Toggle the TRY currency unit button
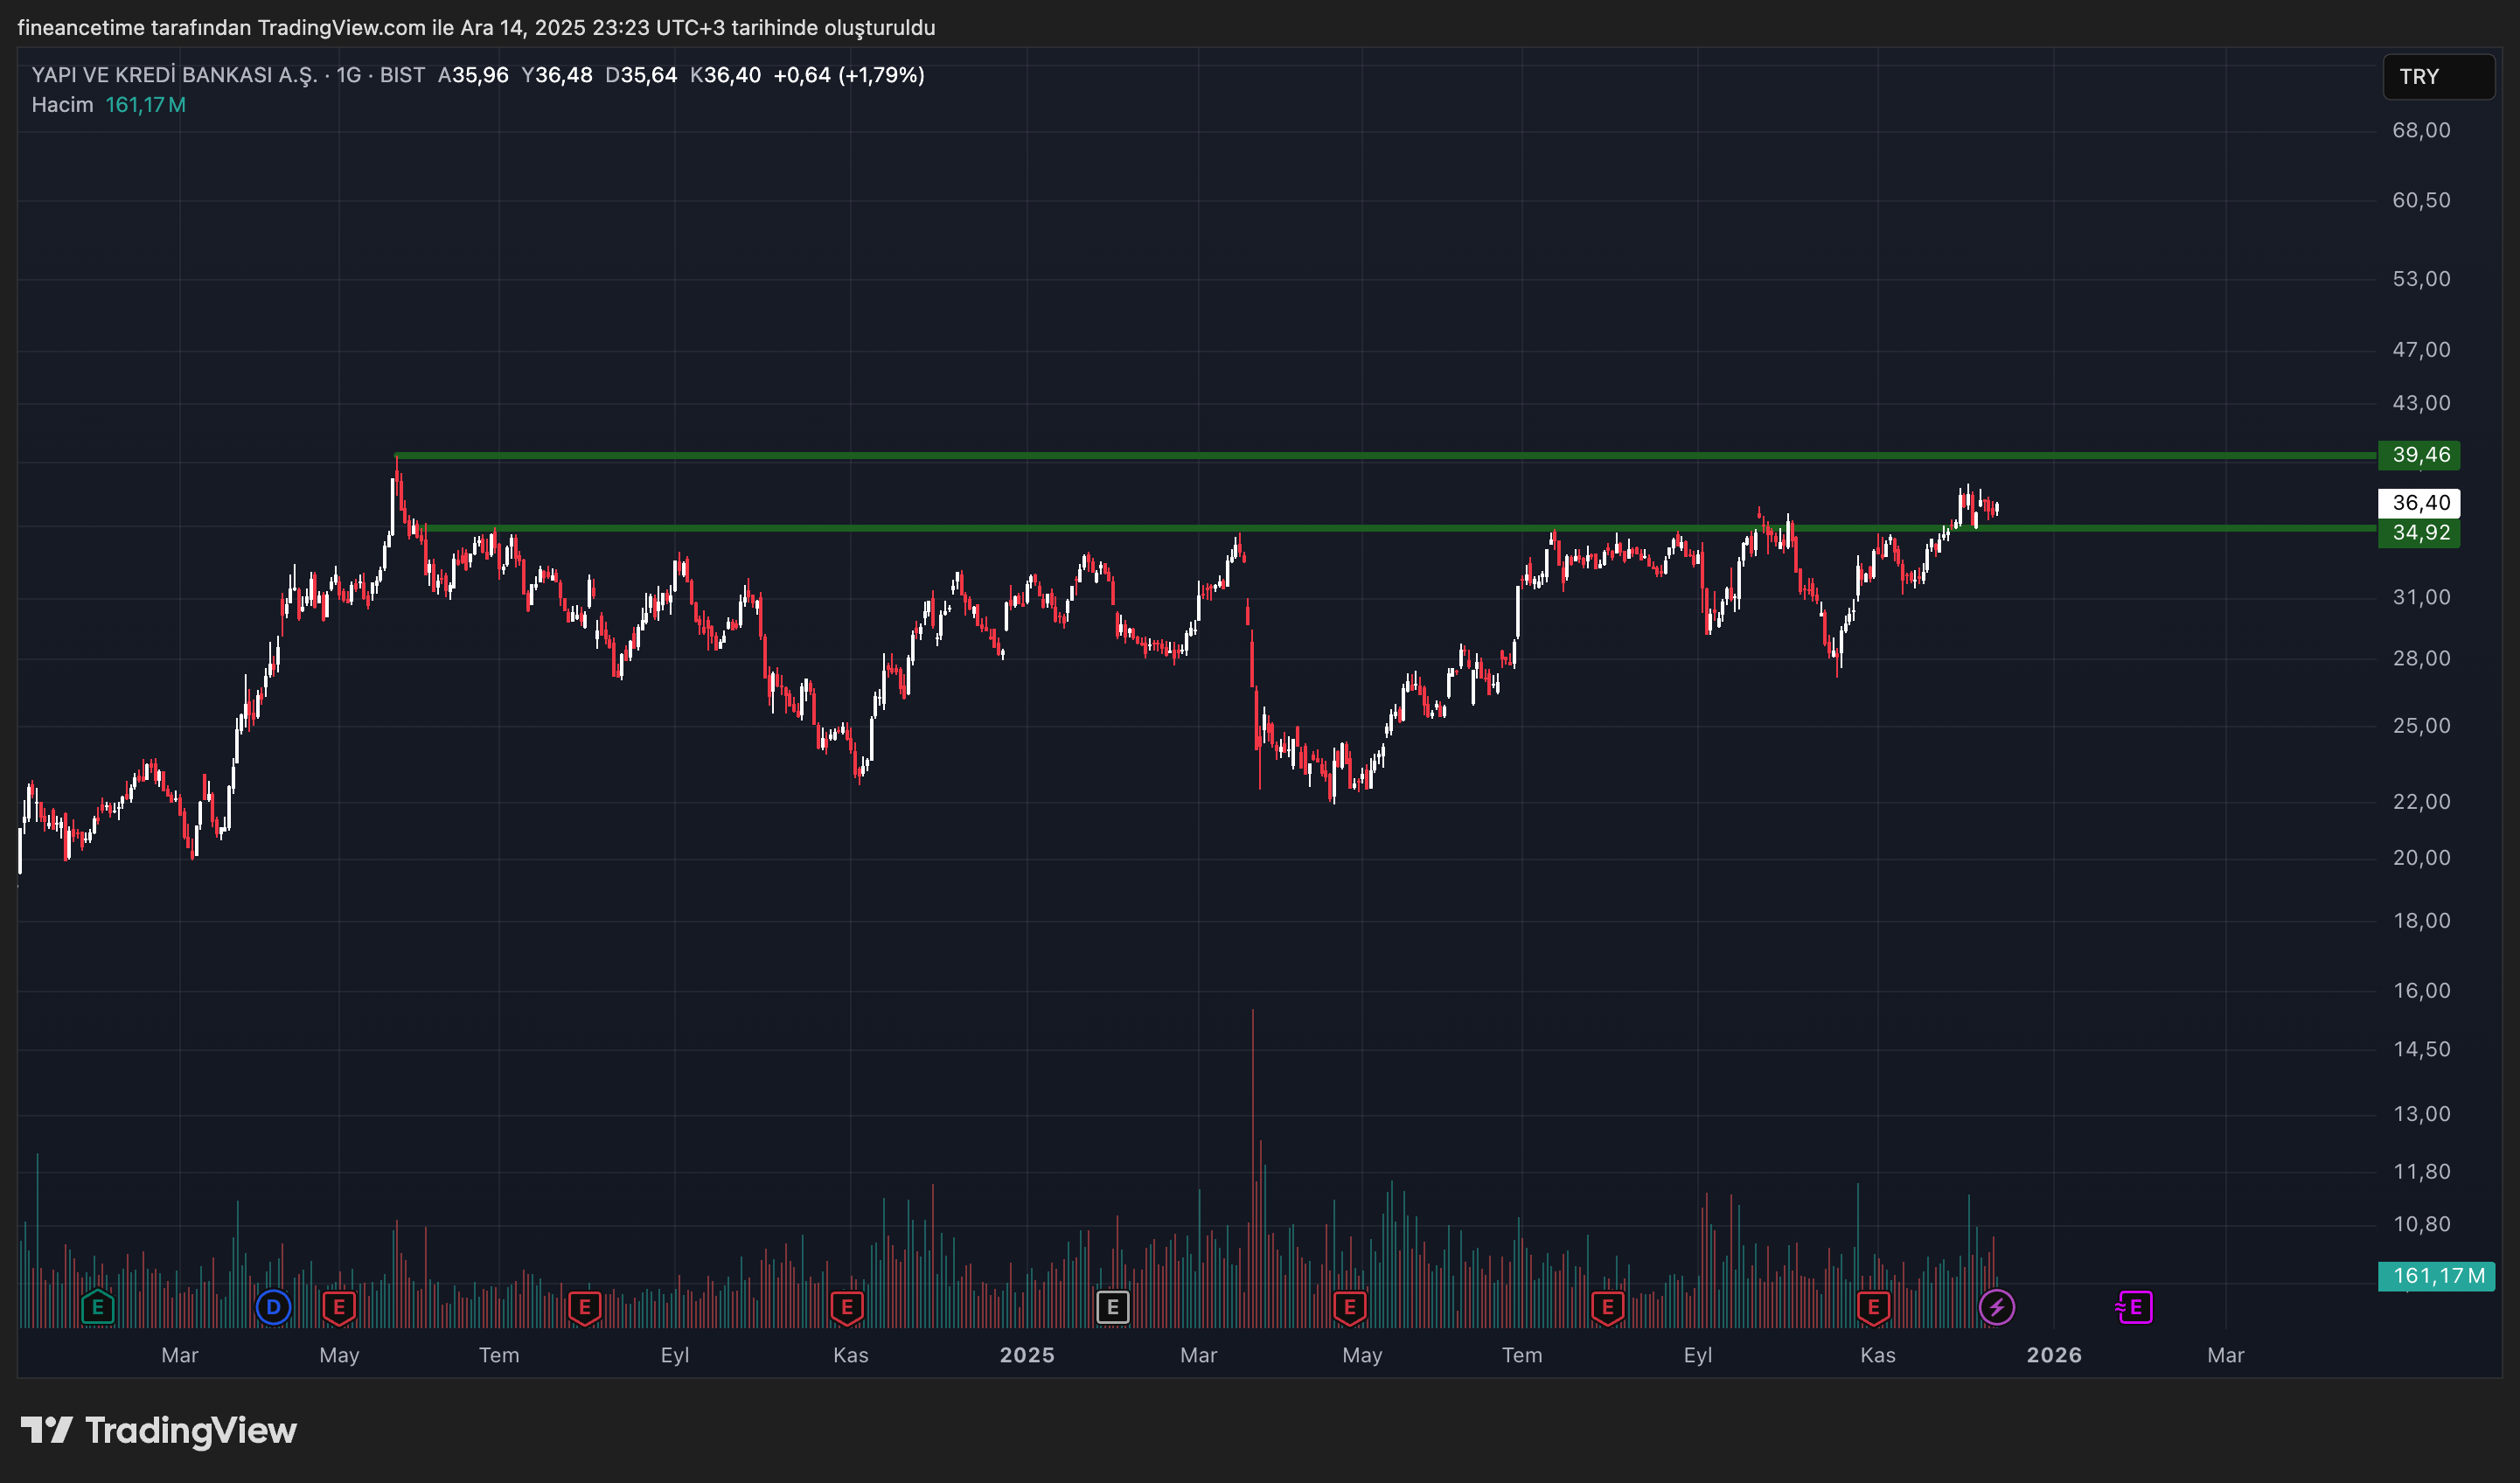Screen dimensions: 2520x1483 point(2437,76)
